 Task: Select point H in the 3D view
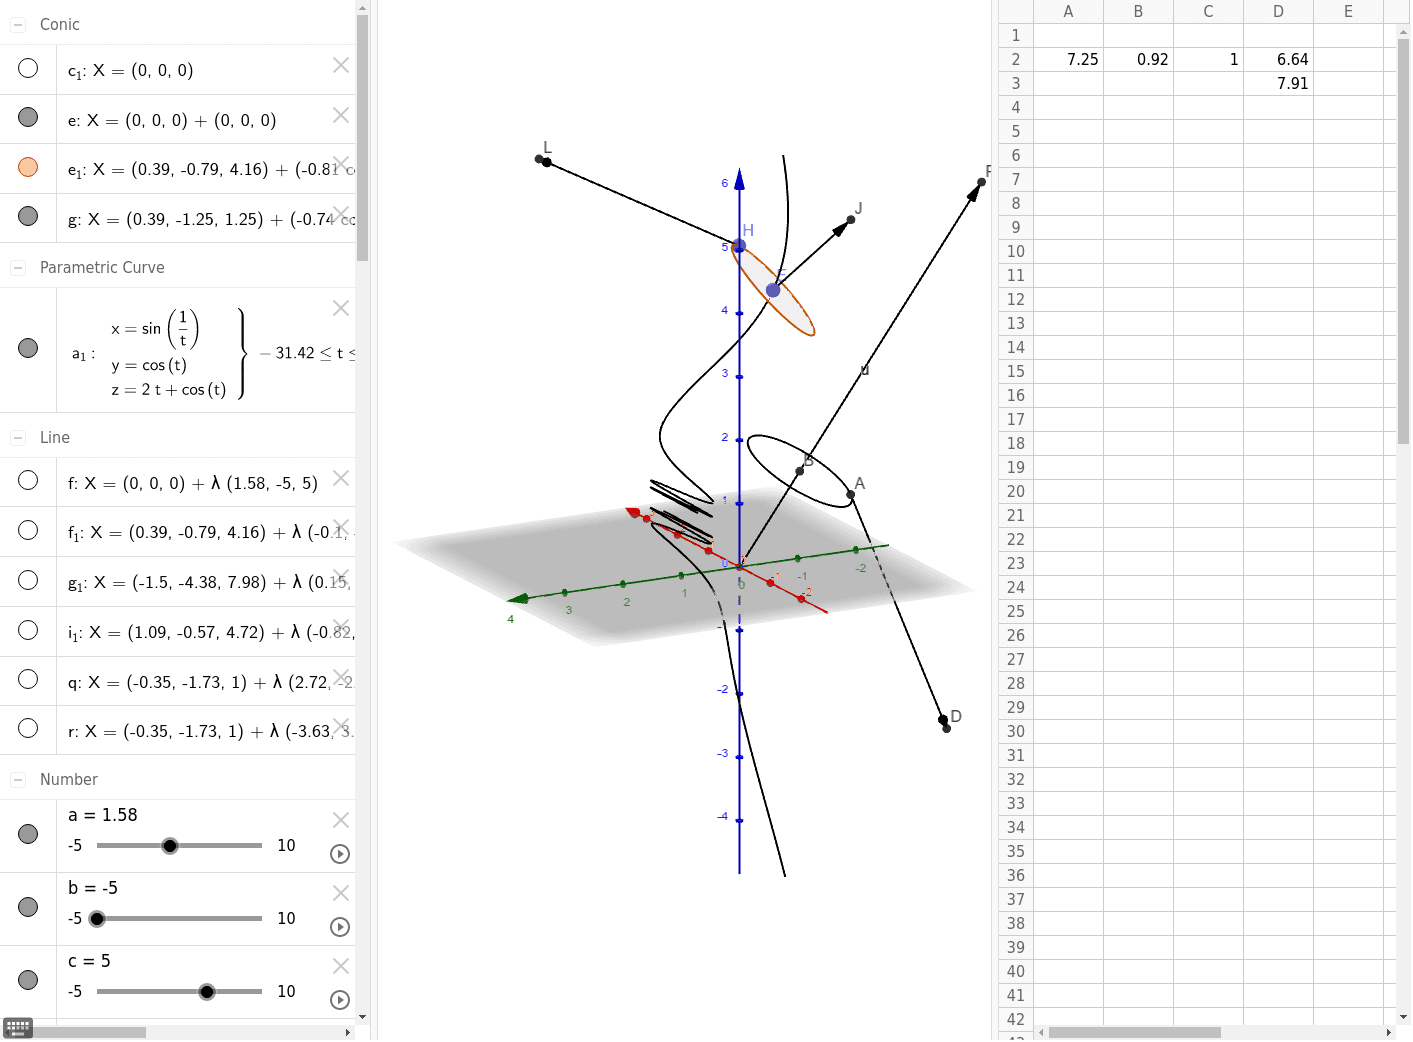click(738, 245)
